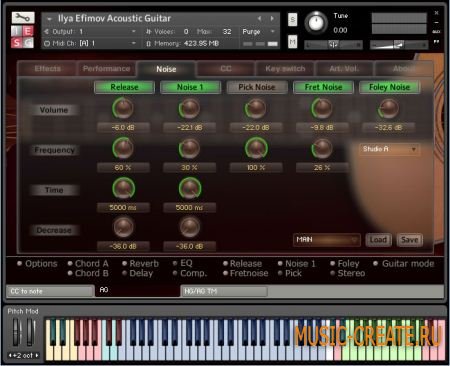Adjust the pan slider
This screenshot has height=366, width=450.
tap(333, 44)
